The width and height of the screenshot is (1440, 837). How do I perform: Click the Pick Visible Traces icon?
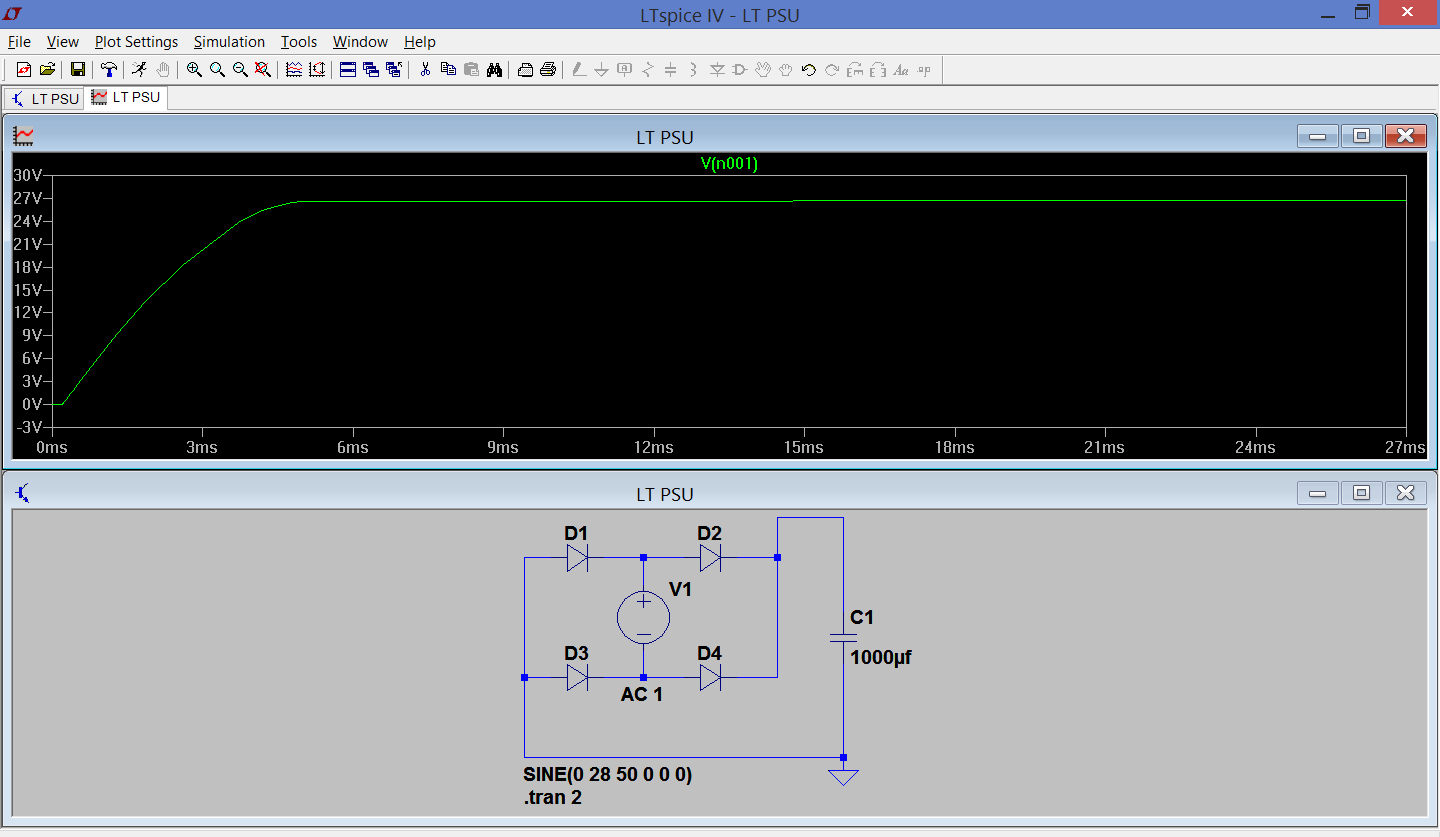(294, 70)
